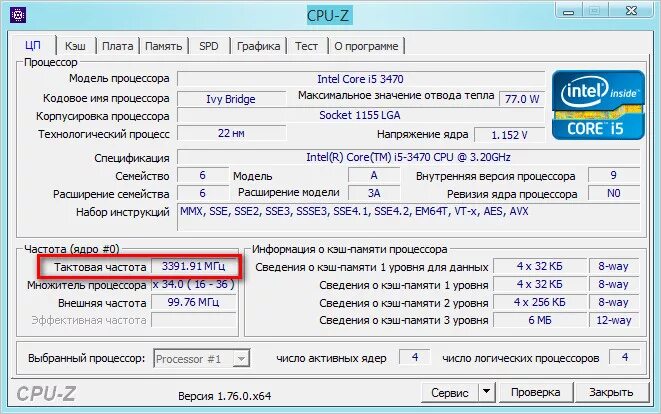Click the i5-3470 CPU @ 3.20GHz specification field
The image size is (661, 414).
[408, 157]
